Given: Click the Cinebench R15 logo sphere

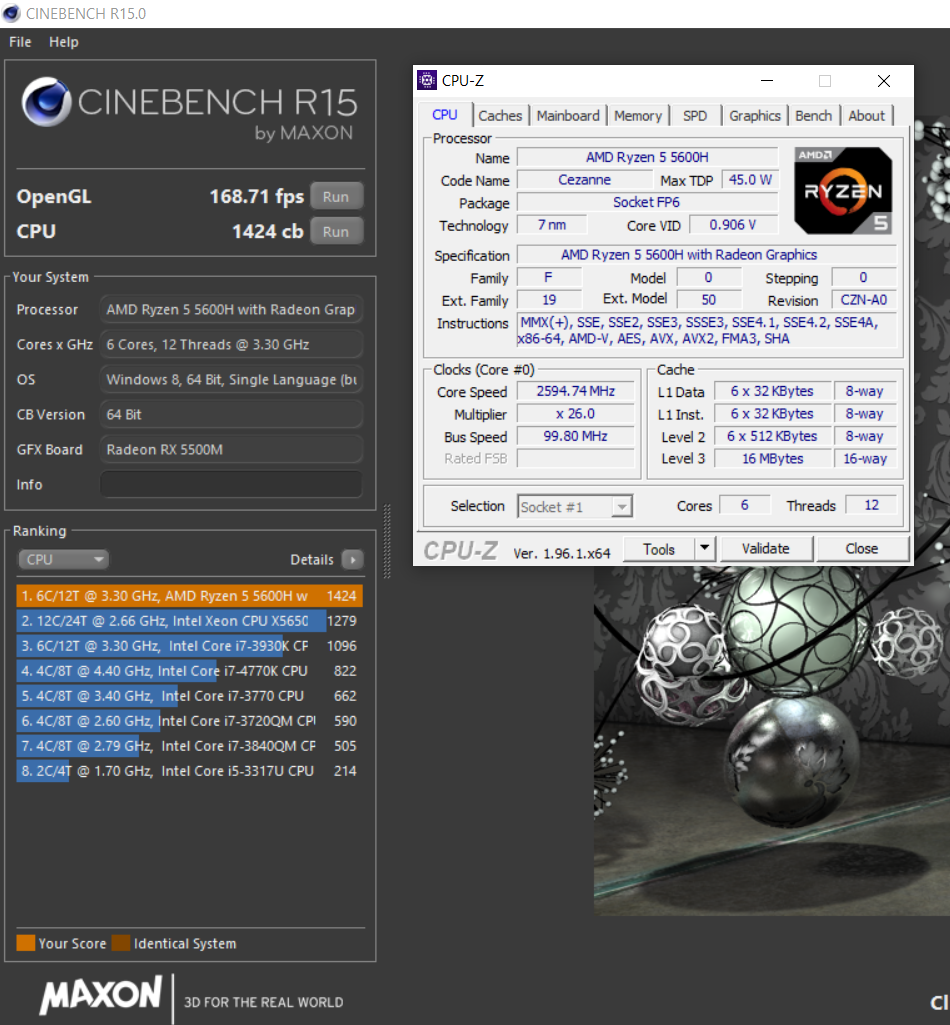Looking at the screenshot, I should pyautogui.click(x=46, y=102).
